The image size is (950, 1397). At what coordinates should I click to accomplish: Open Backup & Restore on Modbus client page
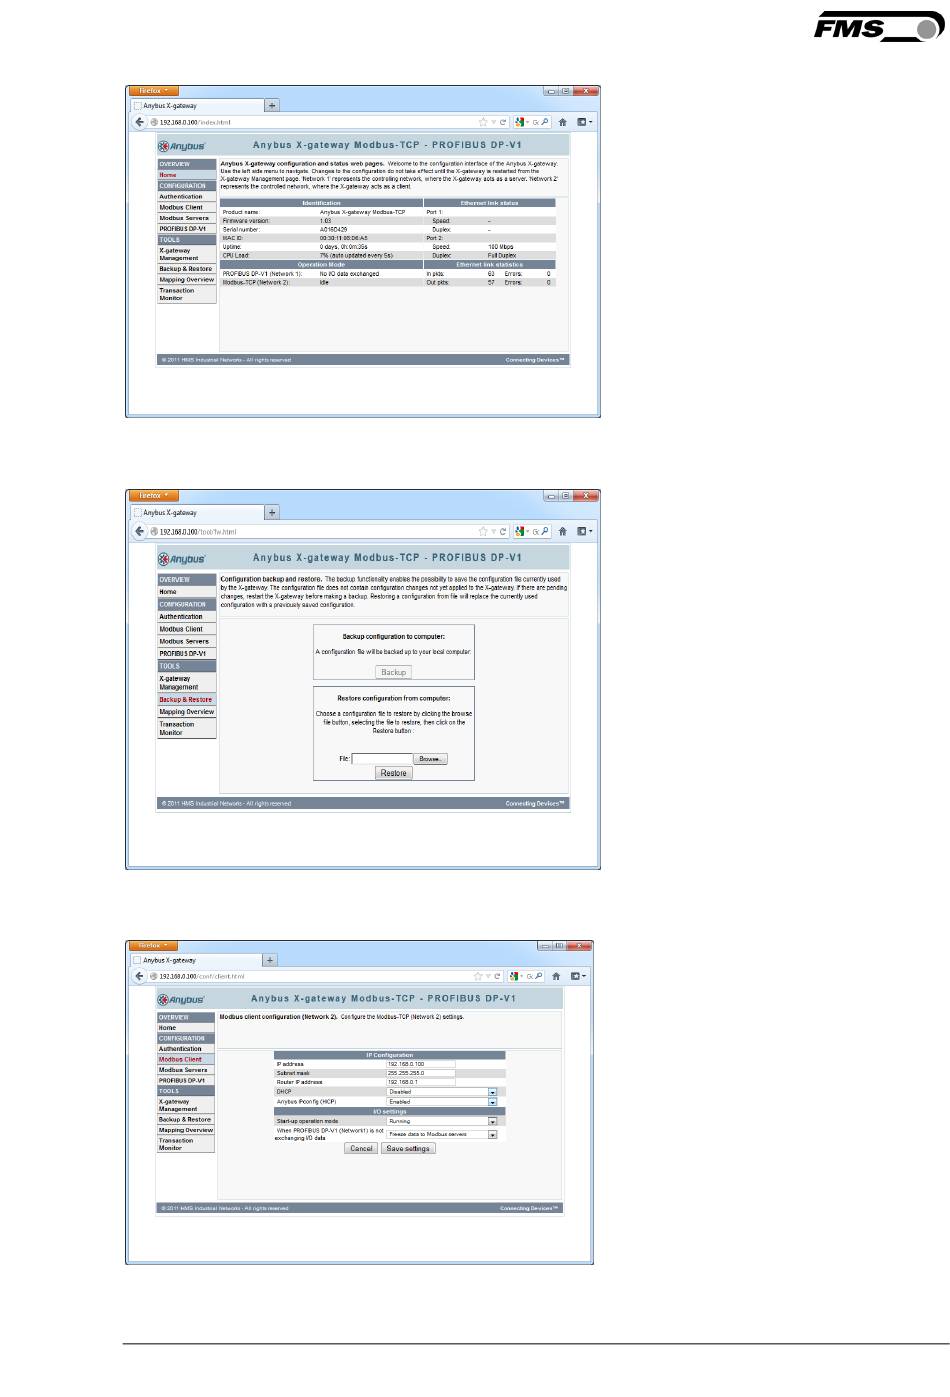tap(185, 1120)
